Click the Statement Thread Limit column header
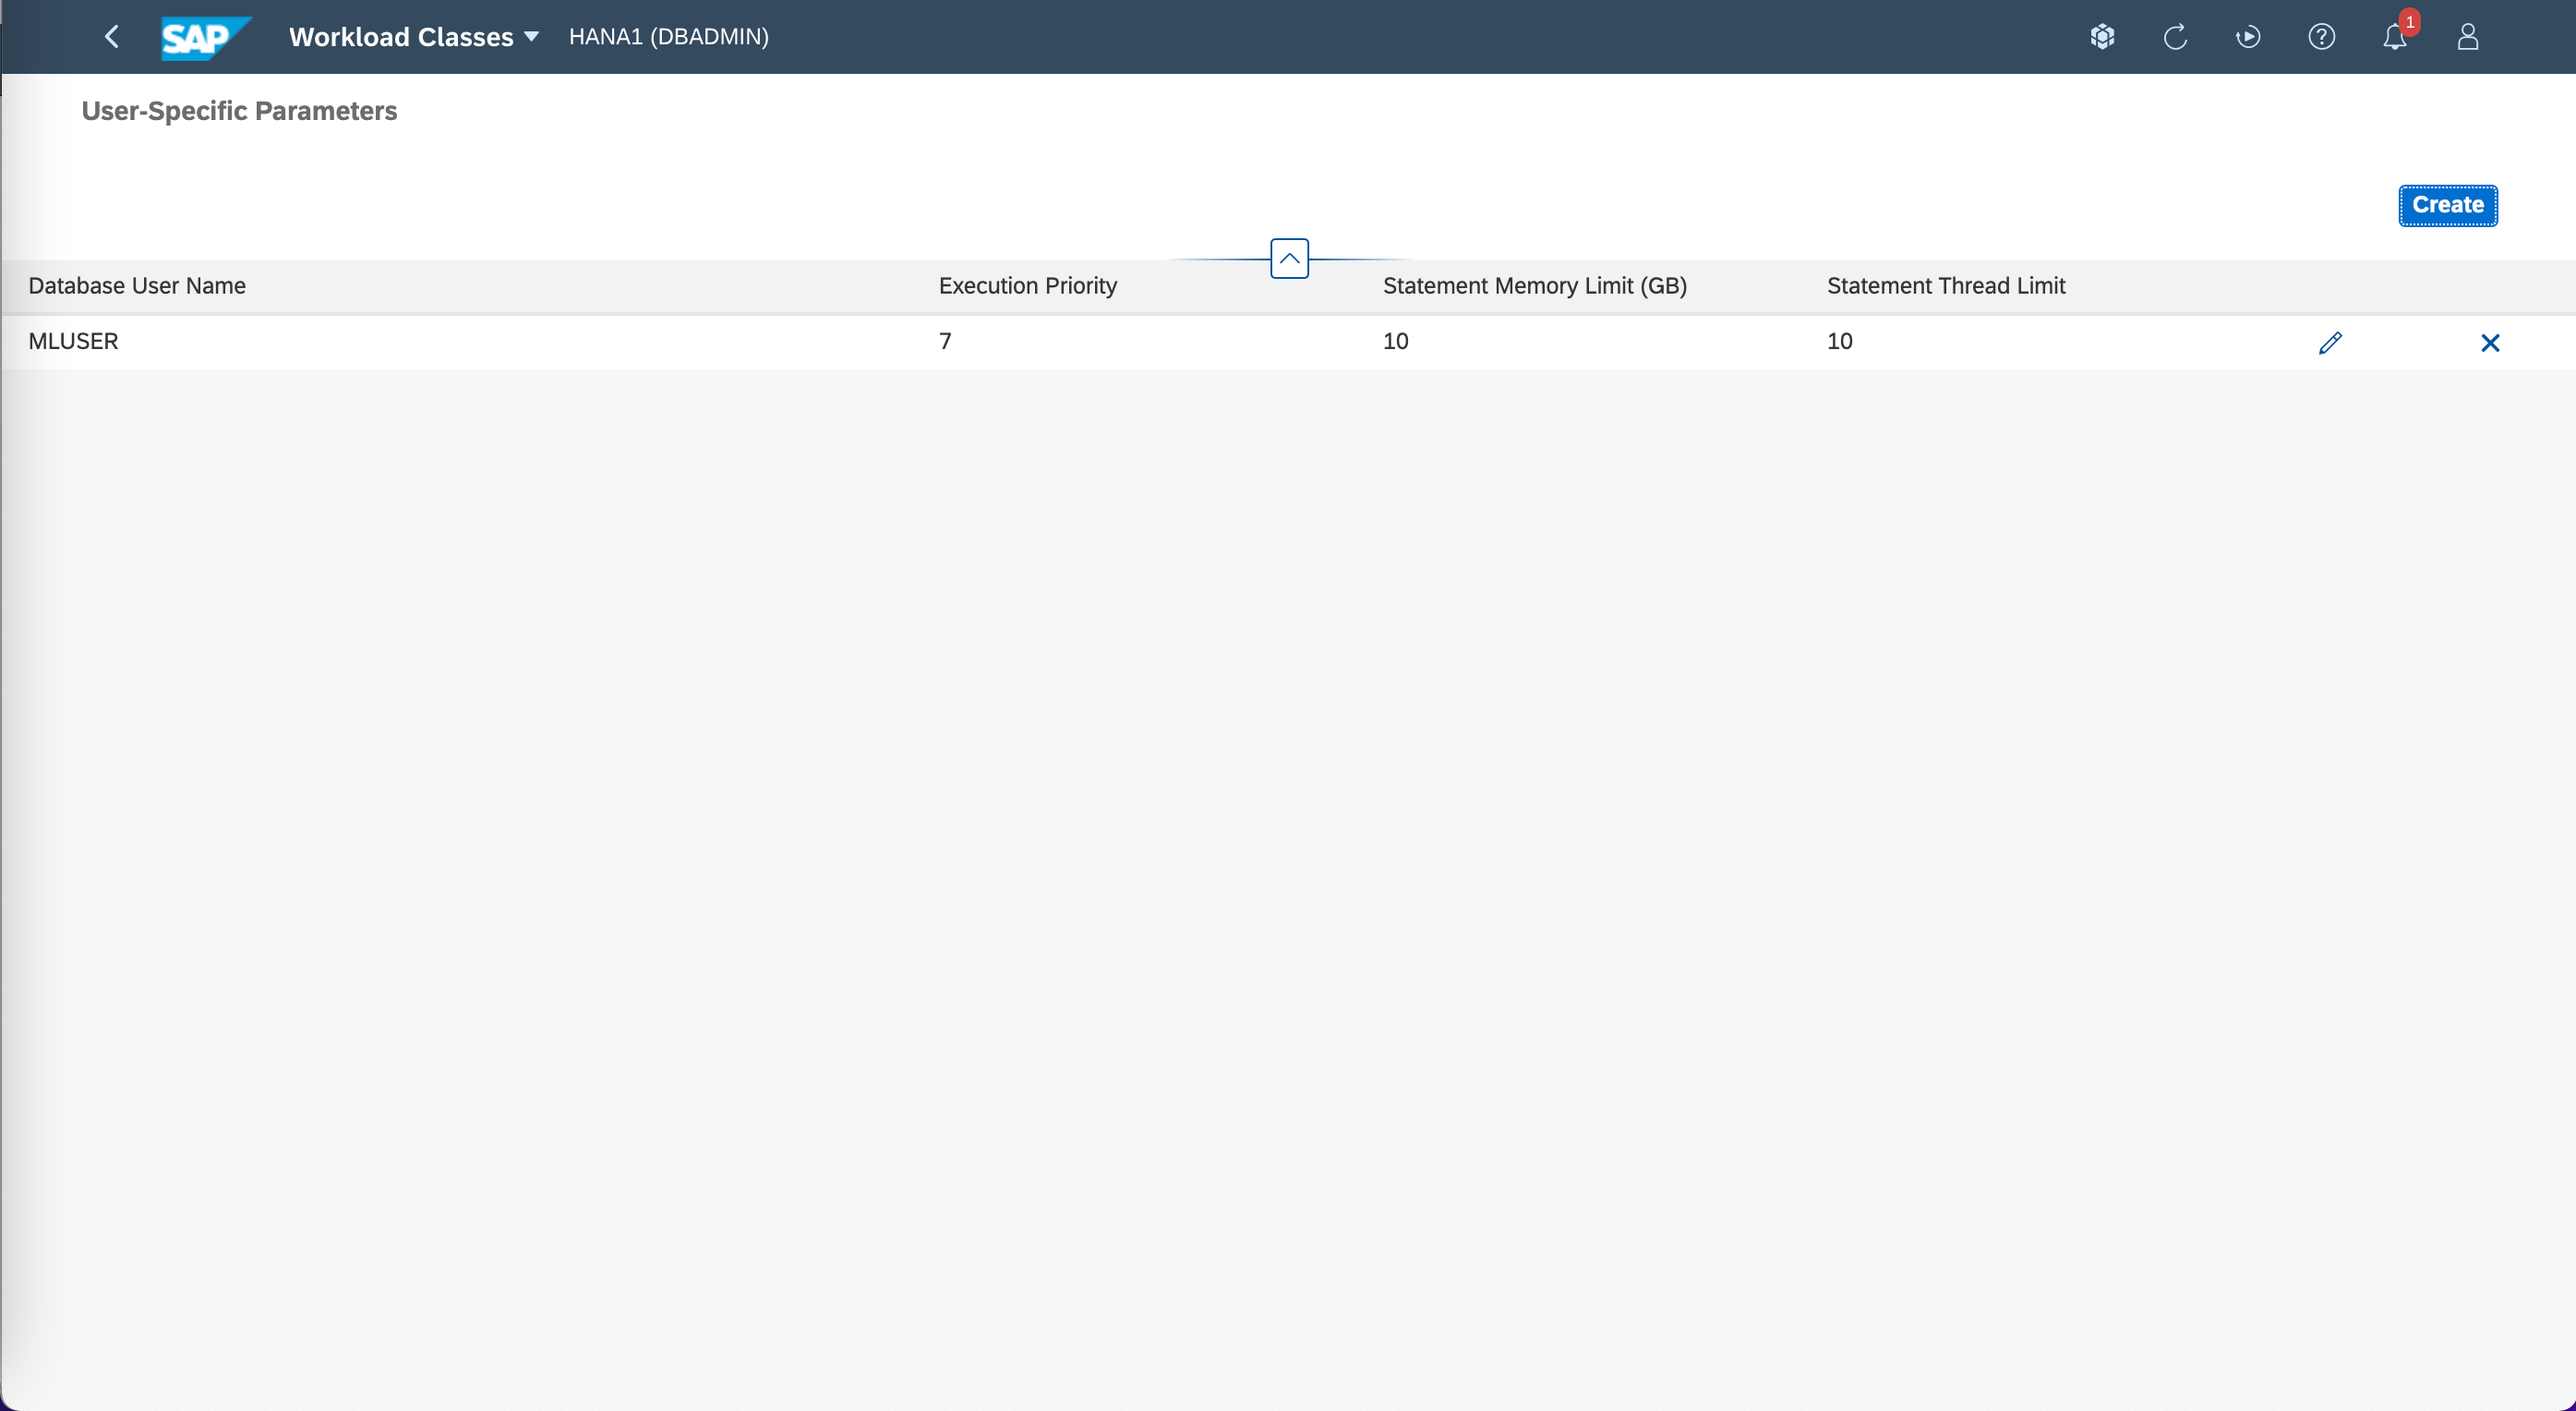 click(1945, 286)
